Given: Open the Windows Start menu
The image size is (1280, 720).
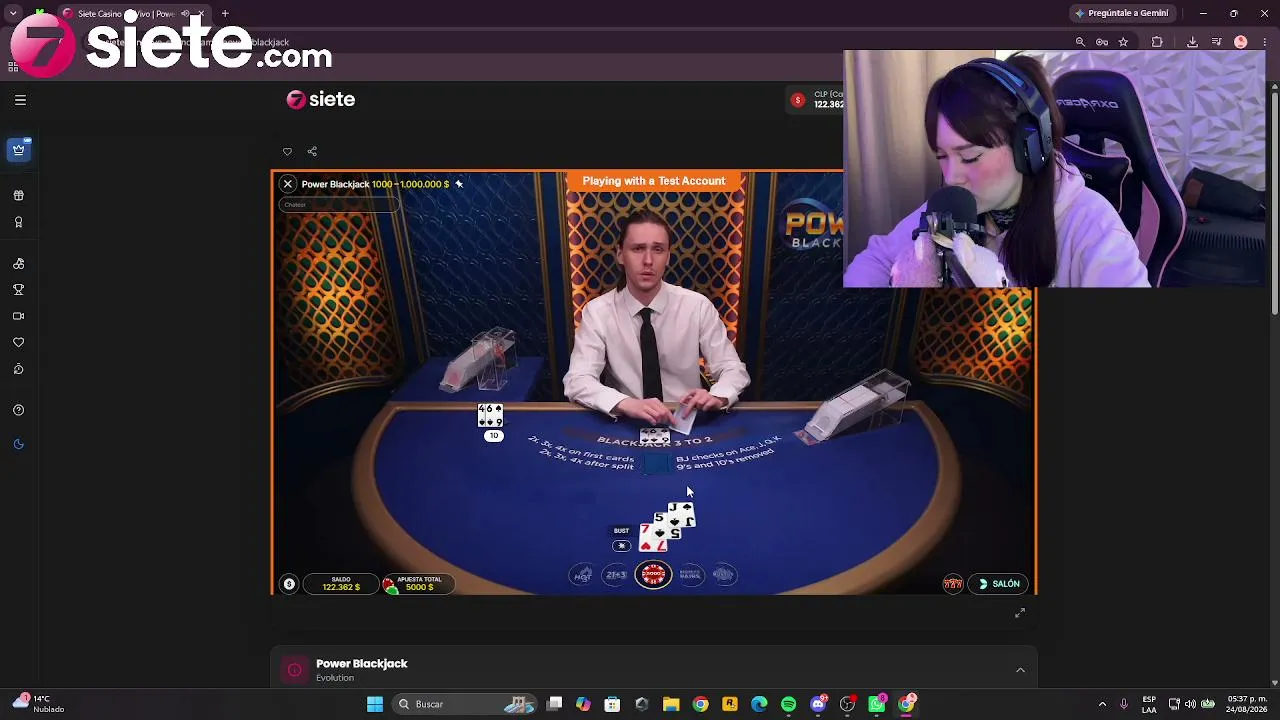Looking at the screenshot, I should [x=375, y=704].
